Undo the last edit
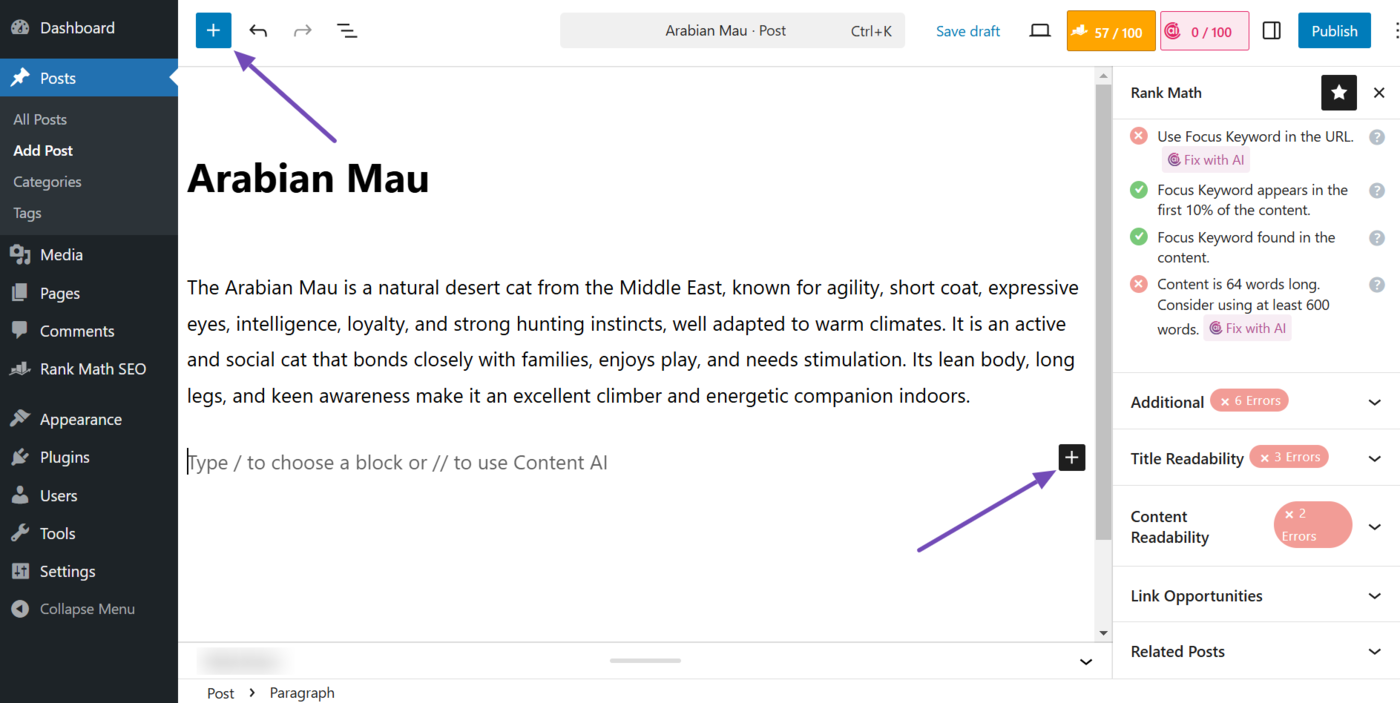The height and width of the screenshot is (703, 1400). tap(258, 31)
